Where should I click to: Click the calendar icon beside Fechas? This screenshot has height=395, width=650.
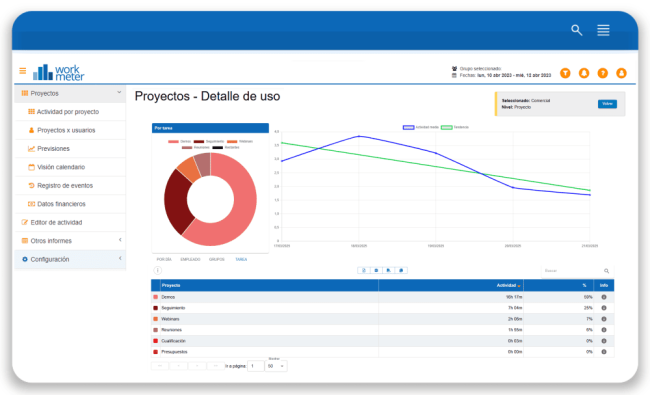tap(454, 75)
